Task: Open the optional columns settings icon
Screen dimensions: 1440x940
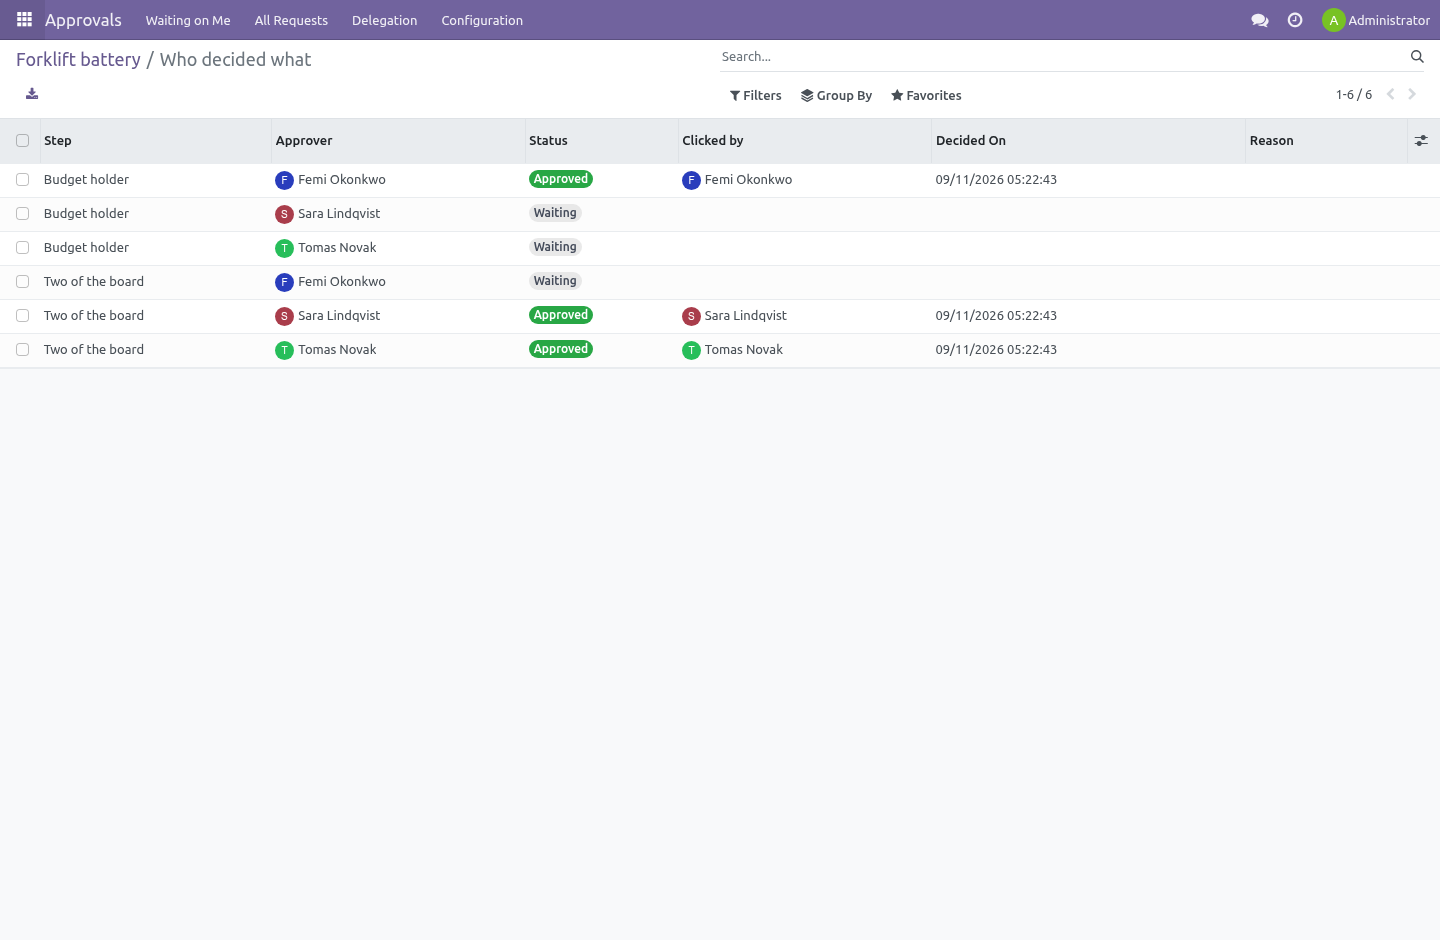Action: coord(1421,141)
